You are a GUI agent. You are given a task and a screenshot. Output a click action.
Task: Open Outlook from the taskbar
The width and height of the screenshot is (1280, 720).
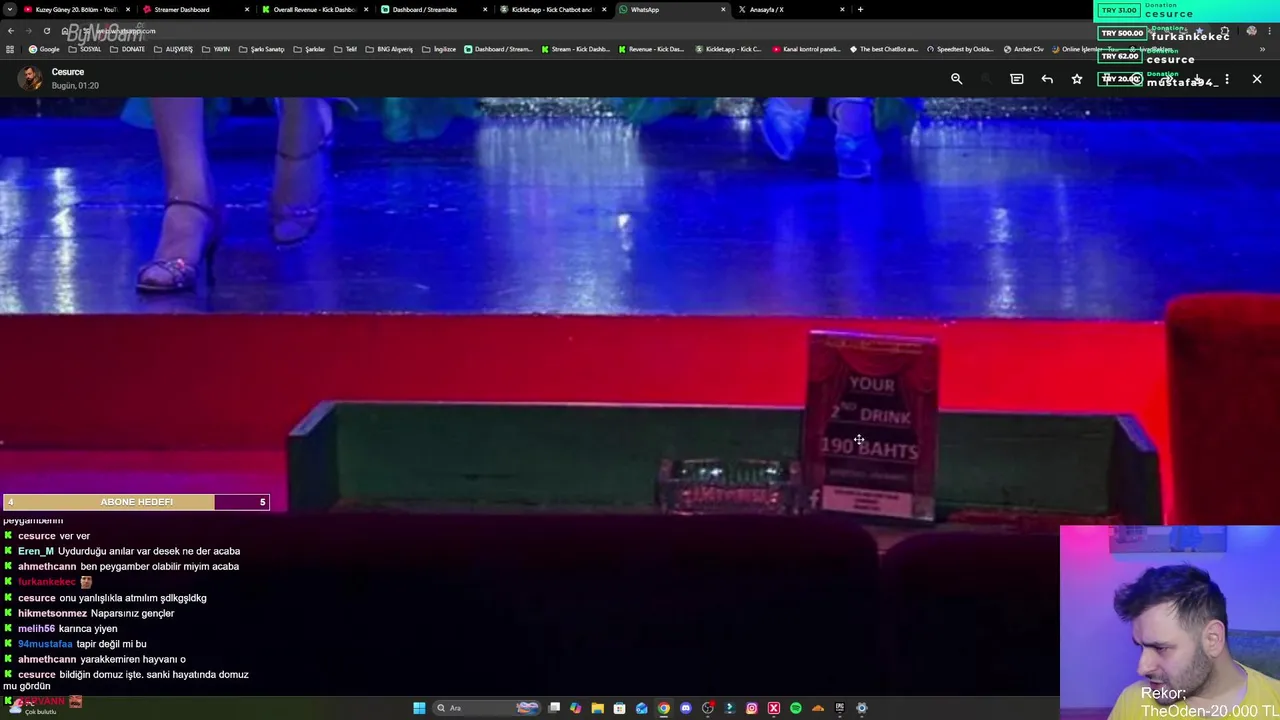coord(642,708)
